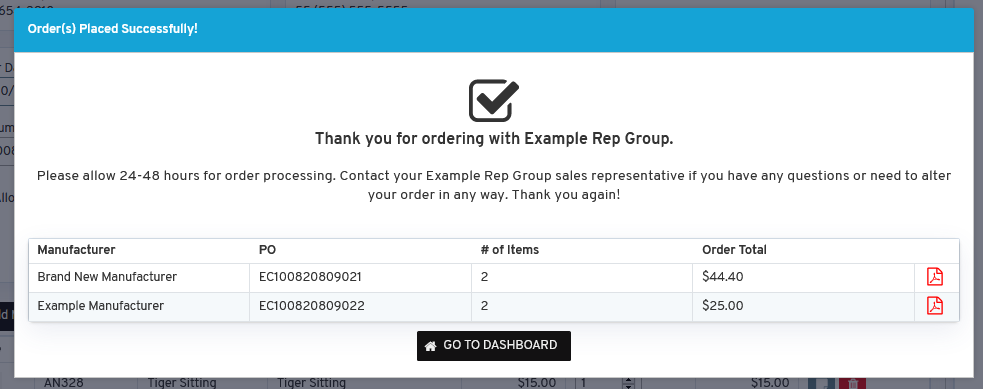Click the red trash delete icon
Image resolution: width=983 pixels, height=389 pixels.
point(852,383)
